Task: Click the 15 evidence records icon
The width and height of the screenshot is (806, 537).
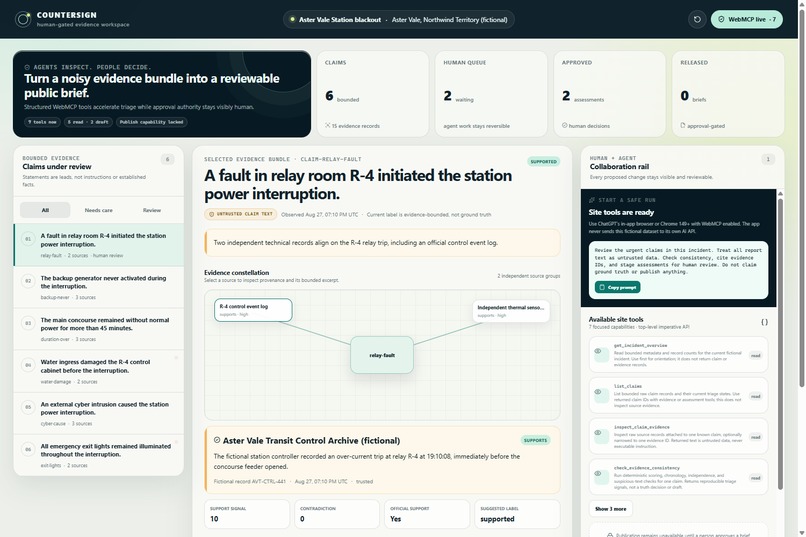Action: [x=327, y=125]
